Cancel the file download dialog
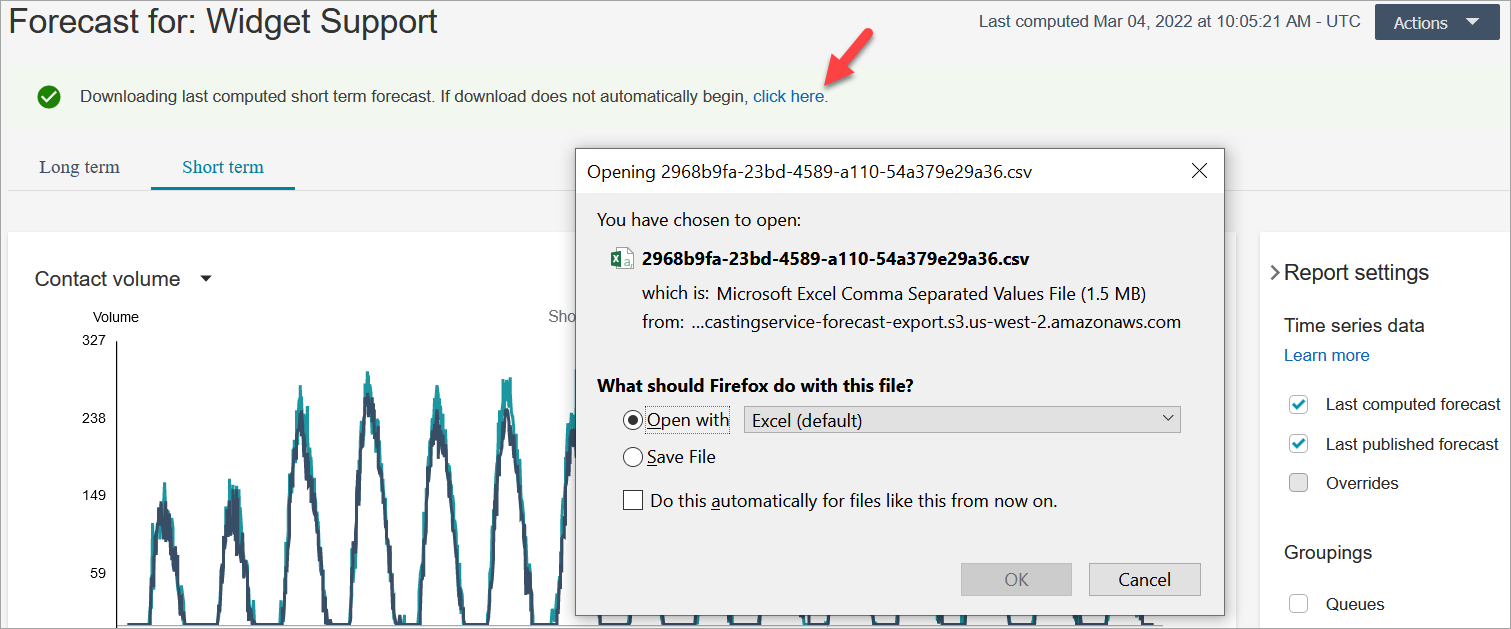 click(1144, 579)
